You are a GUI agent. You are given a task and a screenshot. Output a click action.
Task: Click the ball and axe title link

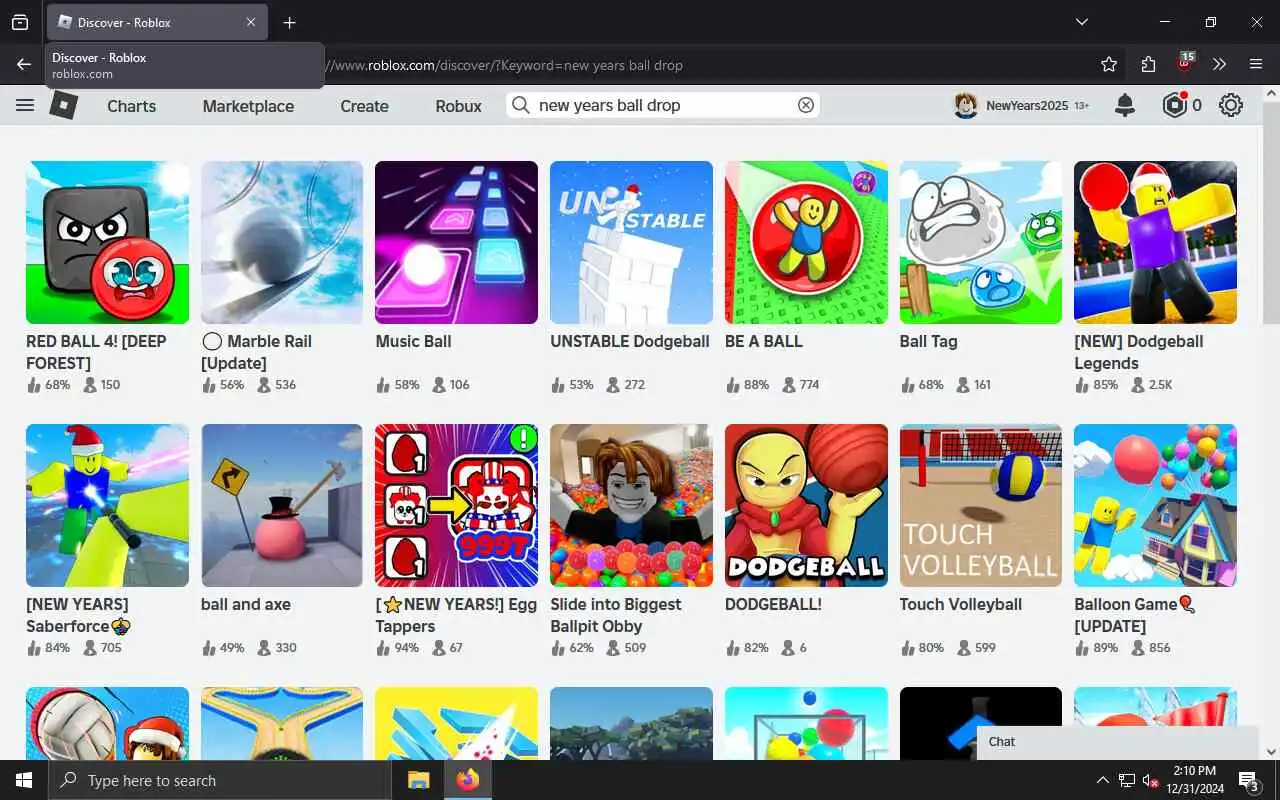246,604
